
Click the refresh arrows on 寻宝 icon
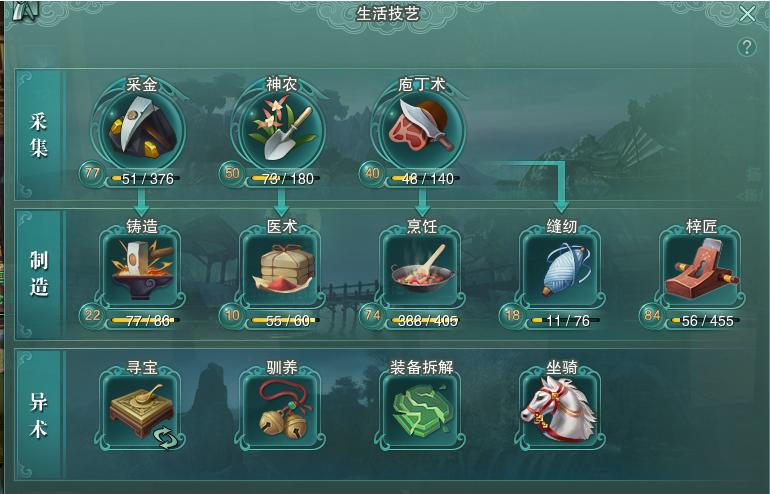pyautogui.click(x=164, y=437)
